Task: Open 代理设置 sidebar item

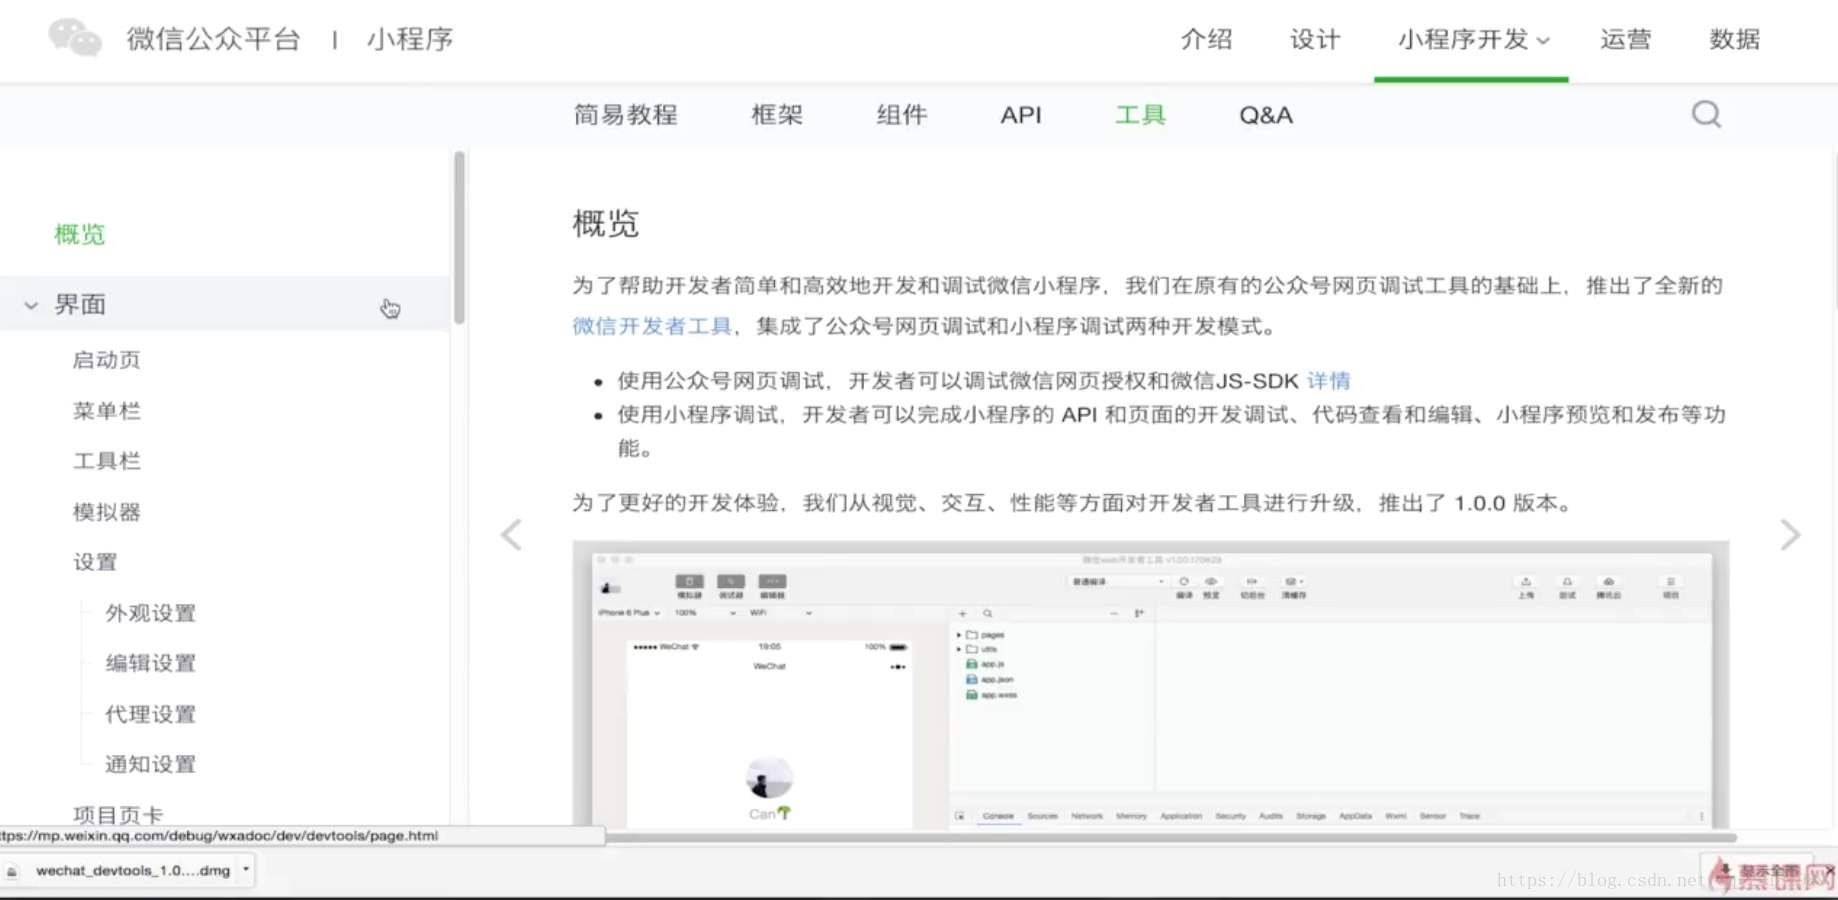Action: [151, 714]
